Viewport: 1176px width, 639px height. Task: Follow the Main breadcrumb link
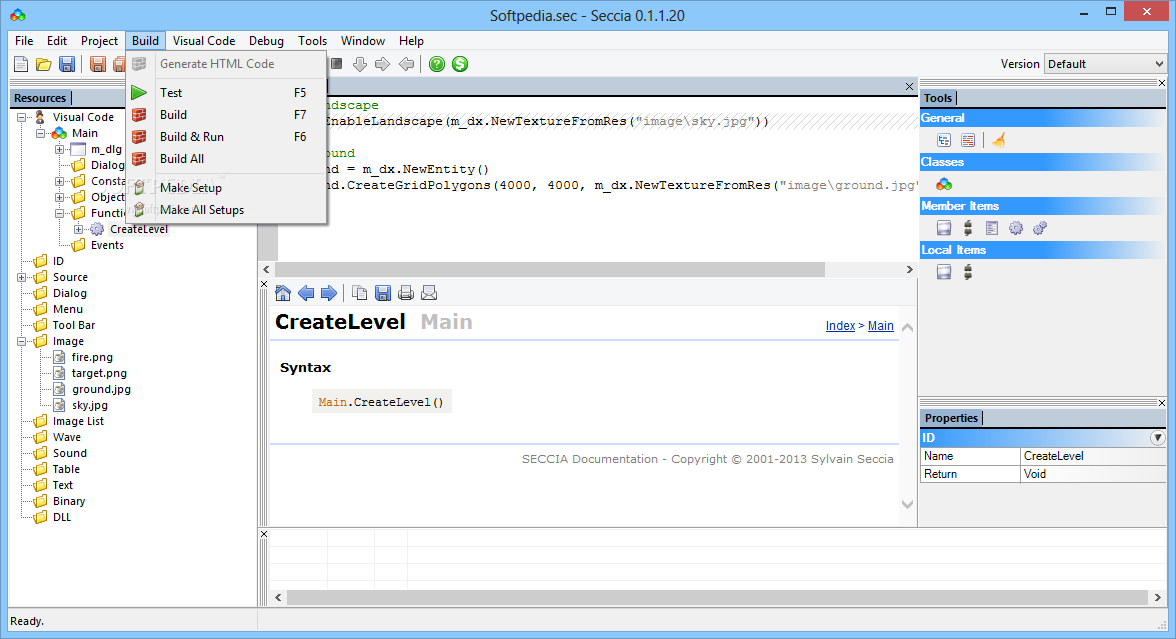pos(880,326)
